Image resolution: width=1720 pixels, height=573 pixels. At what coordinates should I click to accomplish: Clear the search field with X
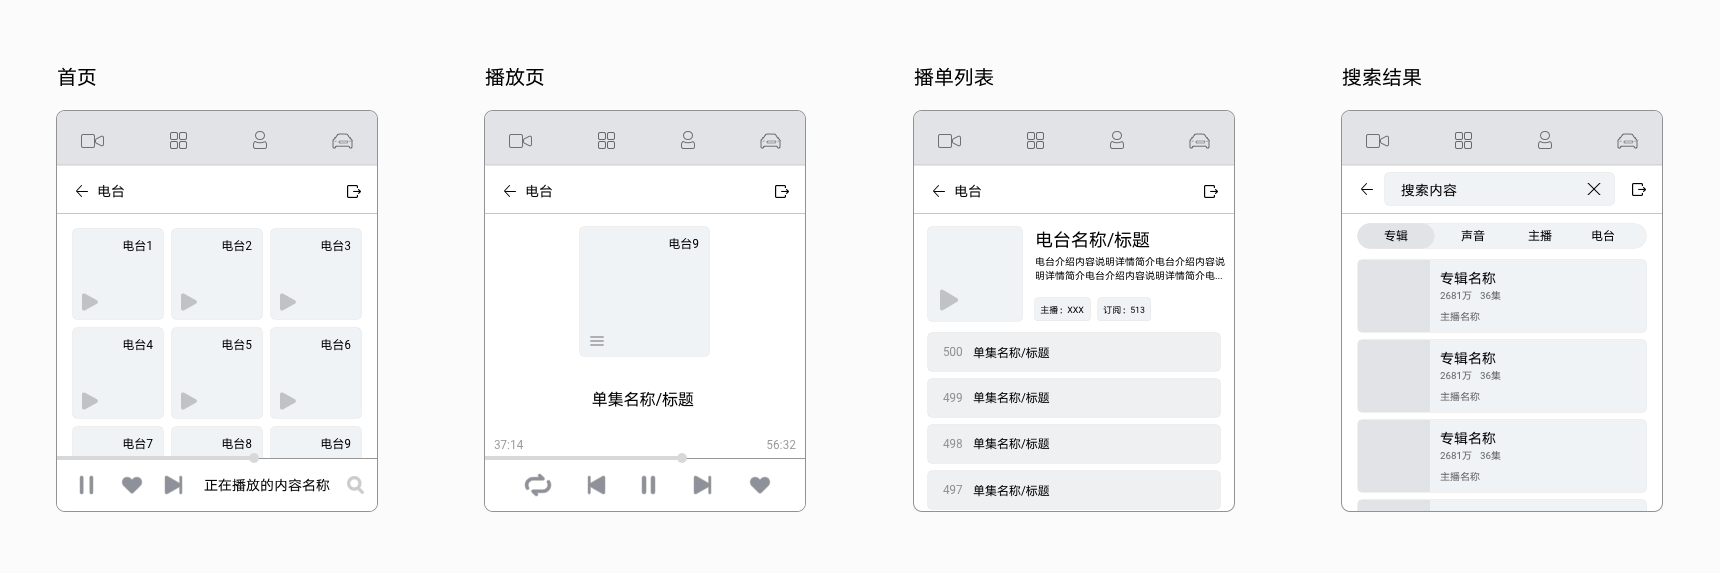[x=1594, y=189]
